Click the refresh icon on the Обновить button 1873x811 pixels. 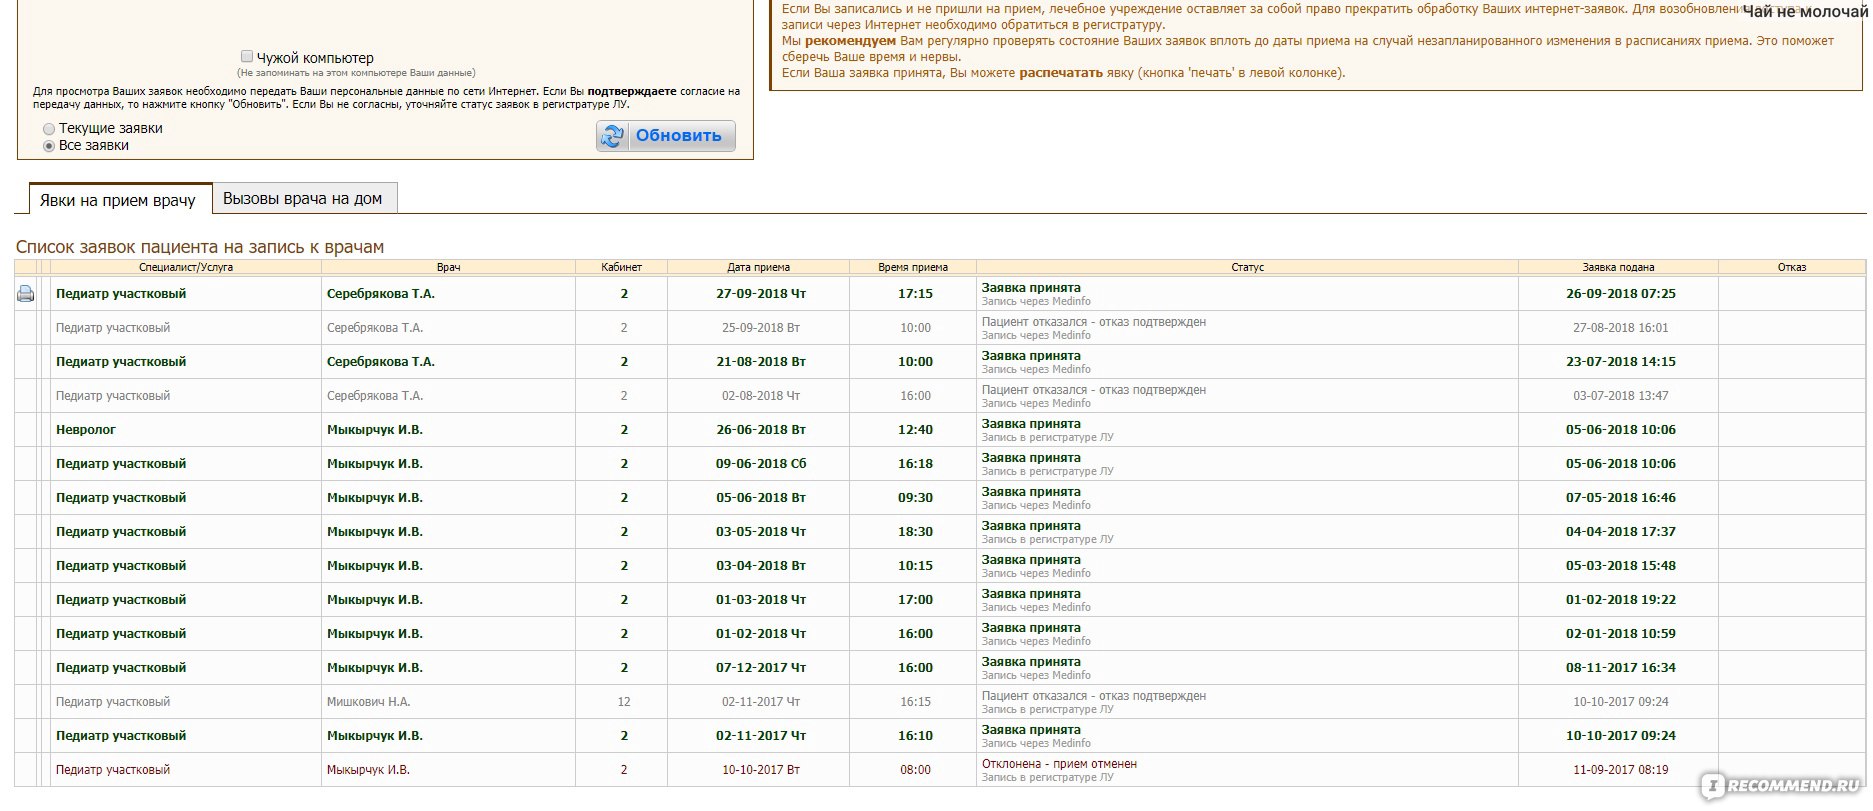pyautogui.click(x=612, y=136)
